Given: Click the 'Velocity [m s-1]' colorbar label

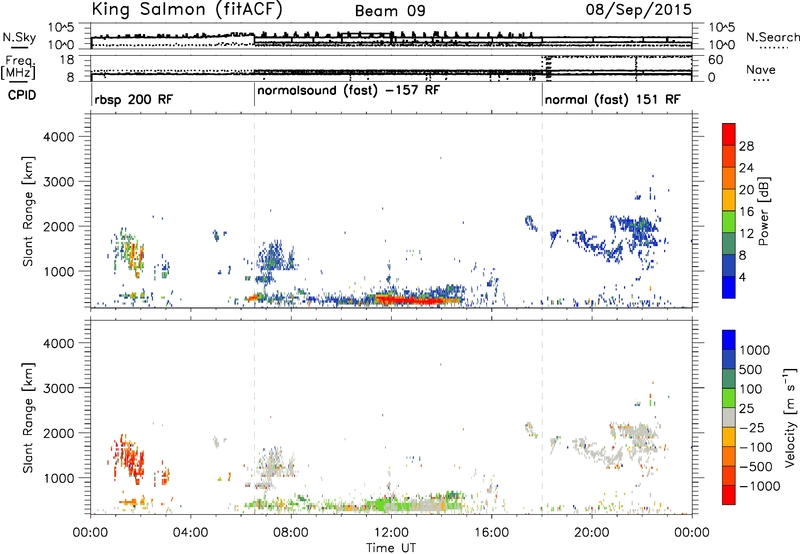Looking at the screenshot, I should pyautogui.click(x=790, y=417).
